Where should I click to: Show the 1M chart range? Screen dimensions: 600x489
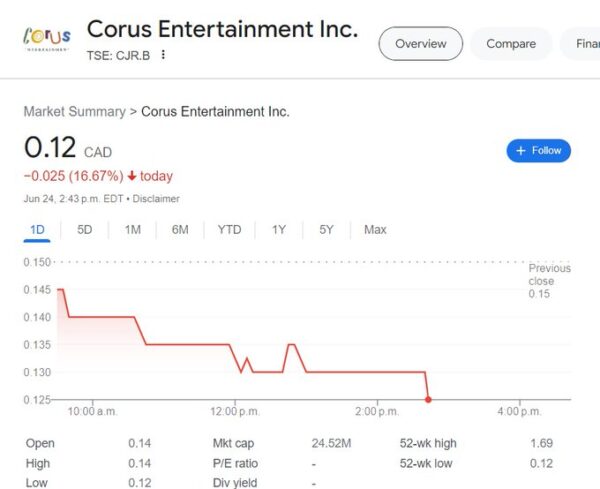132,230
